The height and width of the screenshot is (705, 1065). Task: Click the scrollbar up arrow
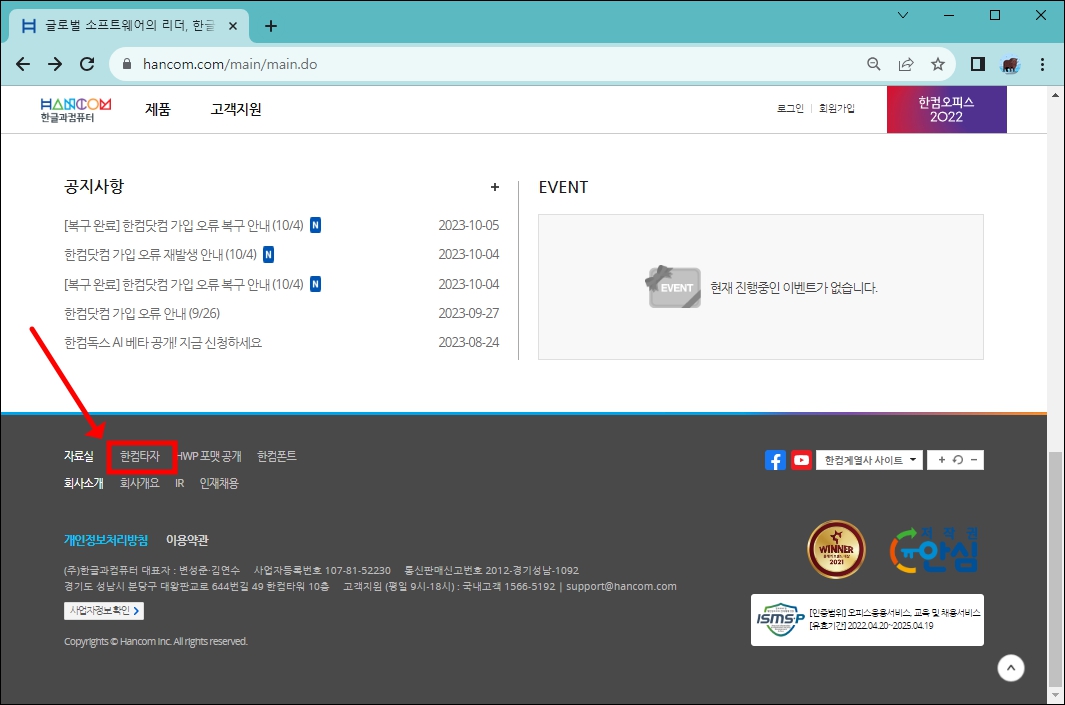click(1055, 94)
